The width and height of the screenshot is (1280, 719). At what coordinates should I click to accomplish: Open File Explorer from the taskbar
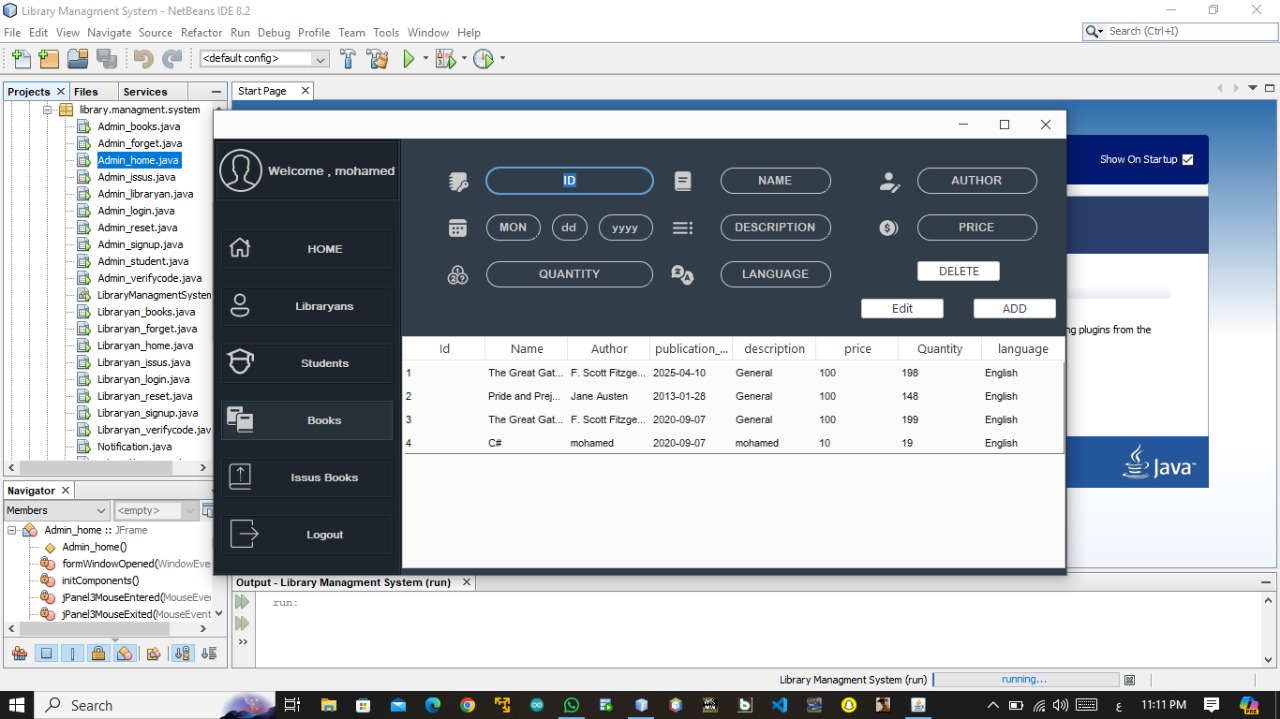(328, 705)
